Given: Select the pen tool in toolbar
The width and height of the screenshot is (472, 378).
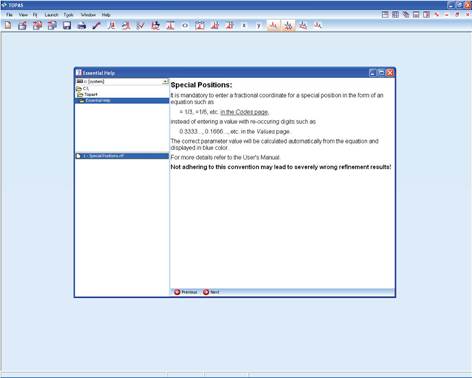Looking at the screenshot, I should point(97,25).
